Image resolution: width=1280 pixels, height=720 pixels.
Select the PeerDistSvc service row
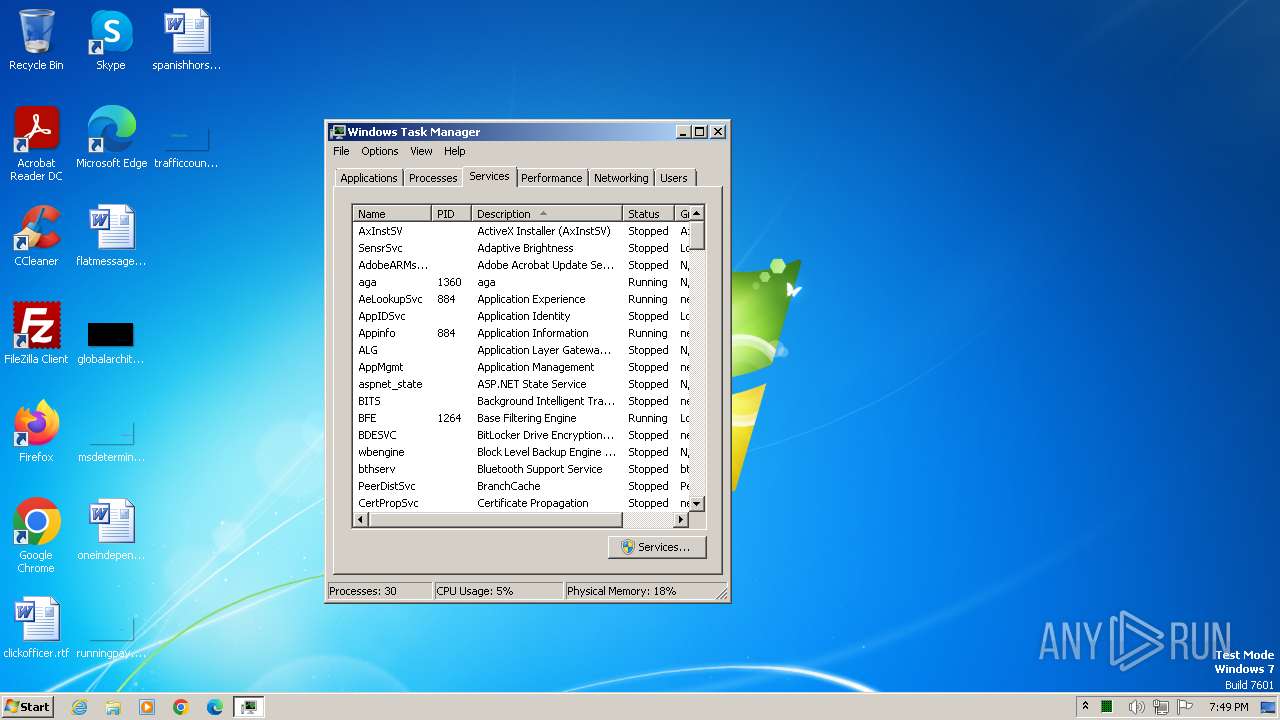pos(521,486)
